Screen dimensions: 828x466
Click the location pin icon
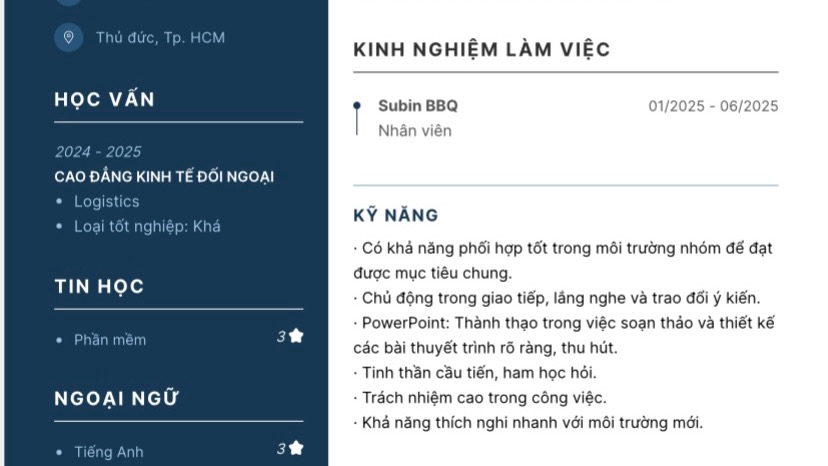[x=68, y=38]
